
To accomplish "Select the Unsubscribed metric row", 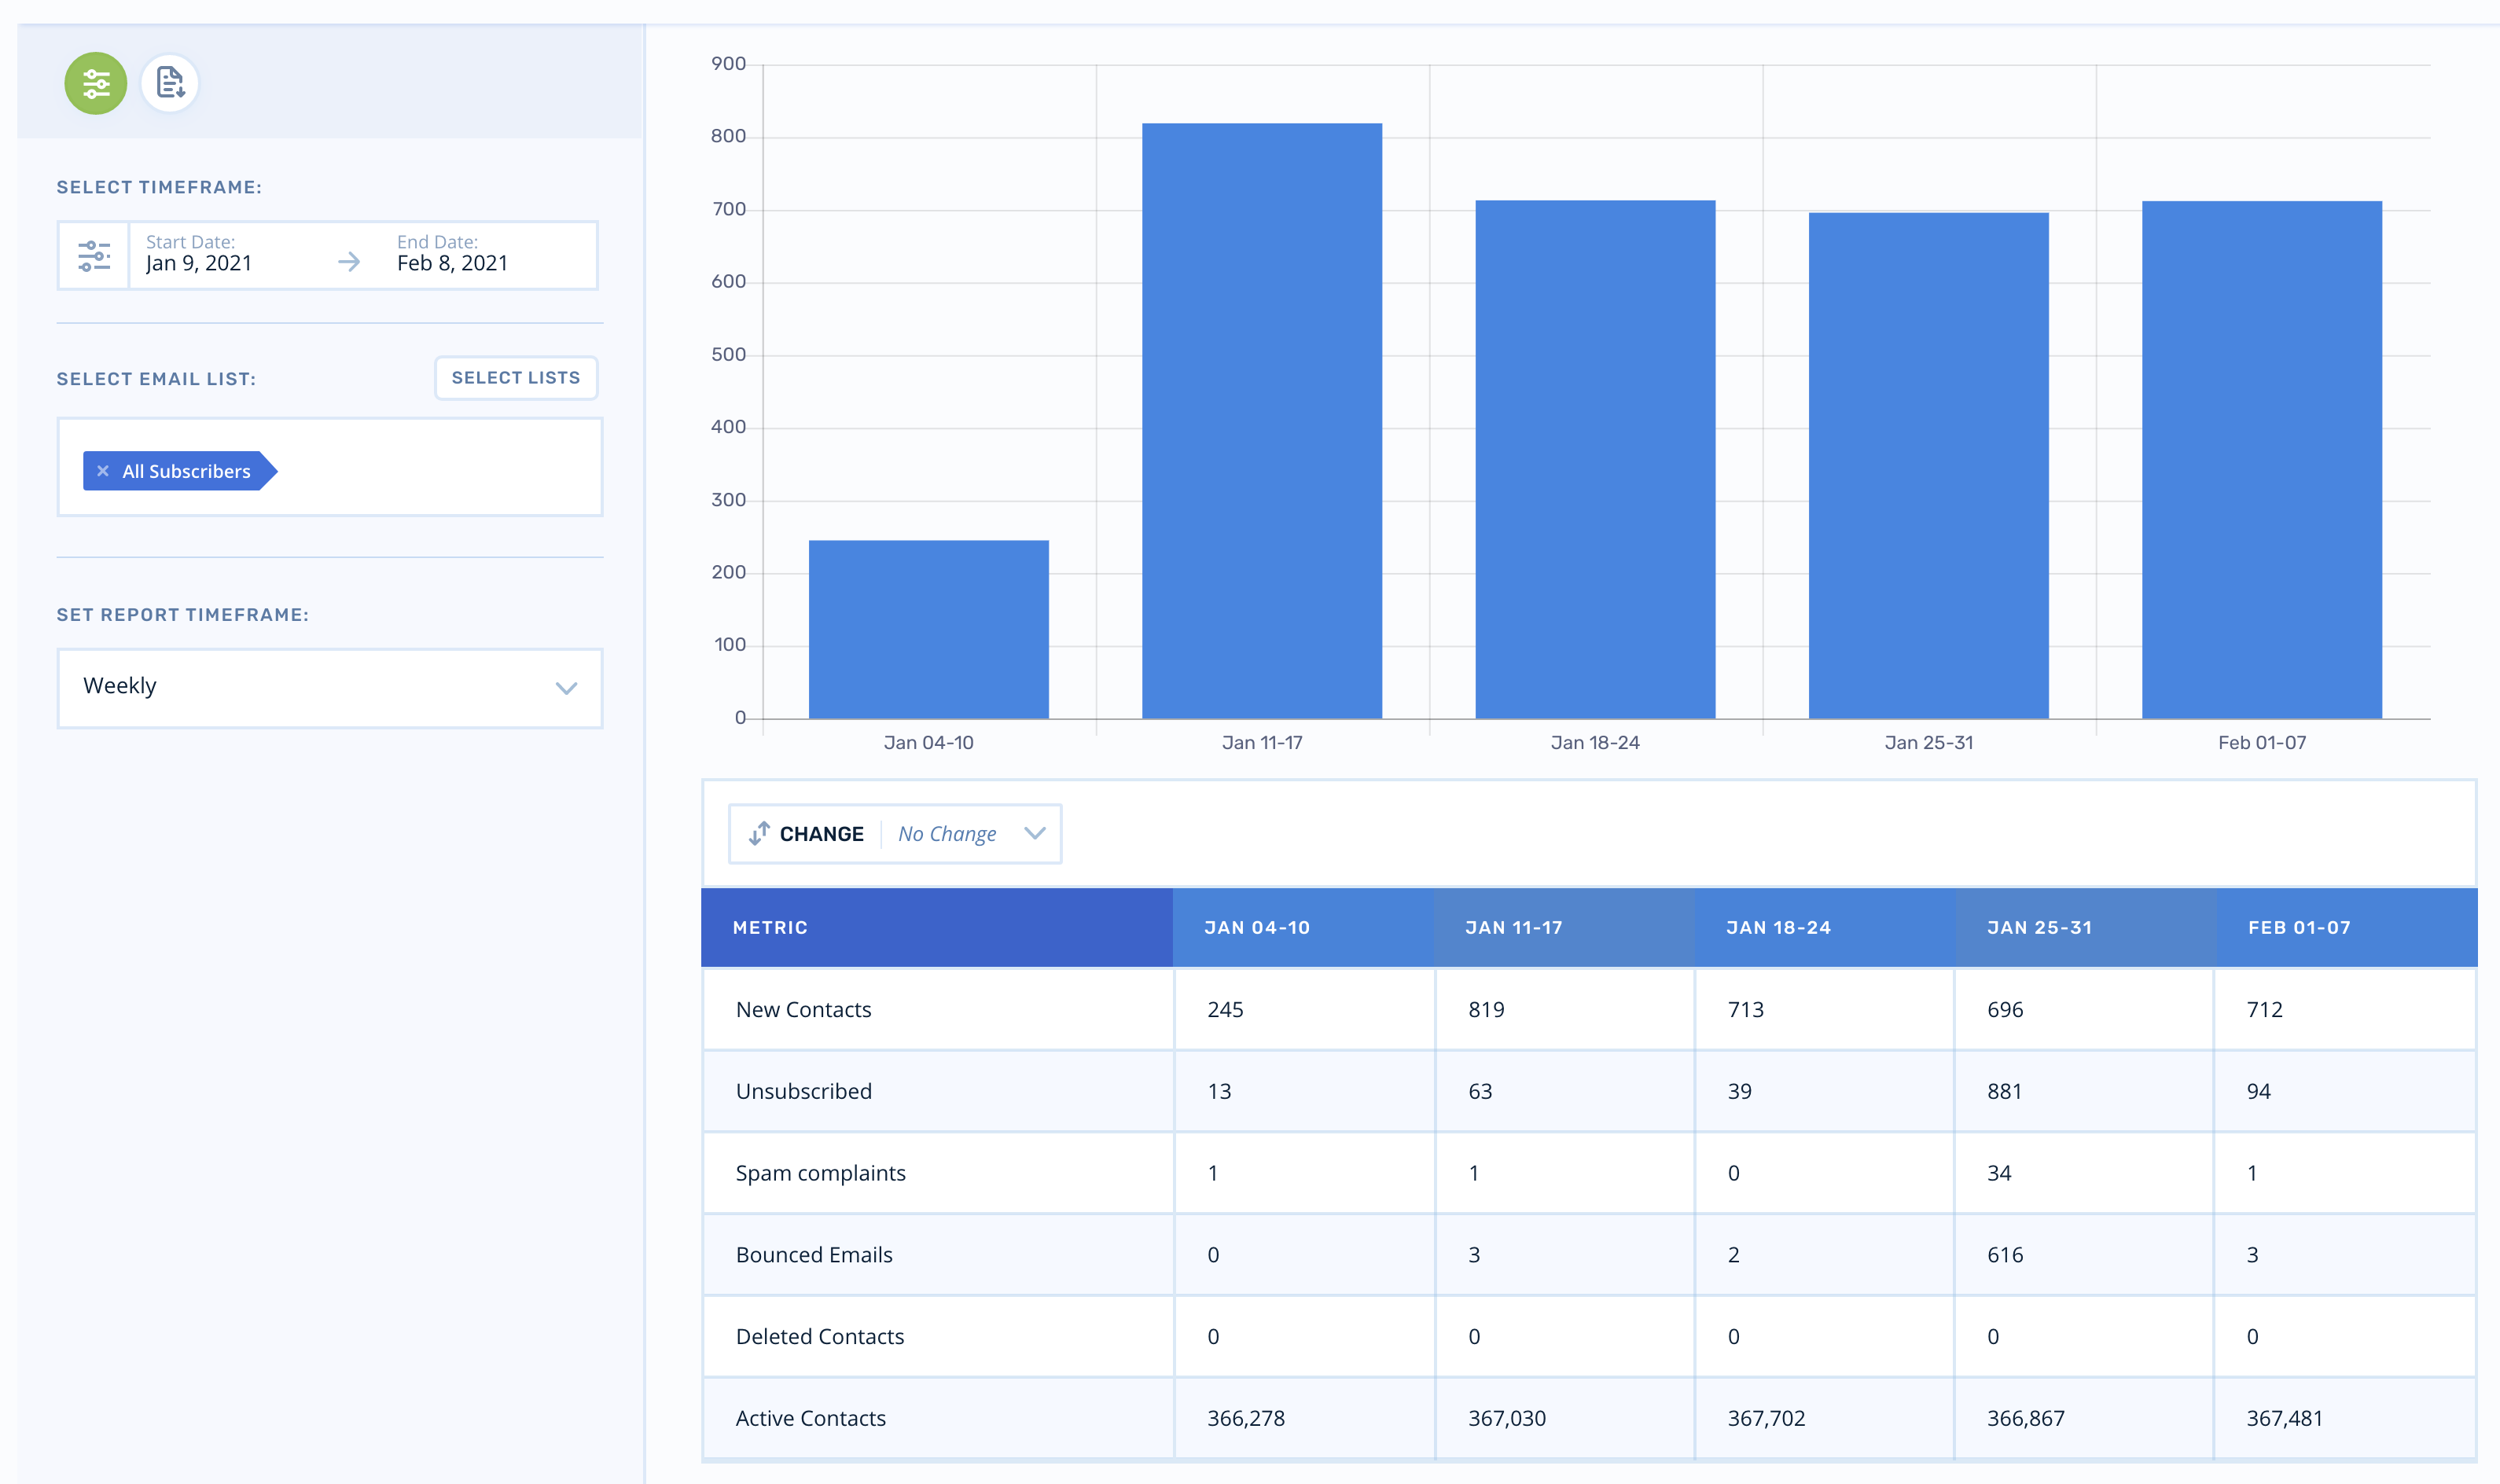I will click(804, 1091).
